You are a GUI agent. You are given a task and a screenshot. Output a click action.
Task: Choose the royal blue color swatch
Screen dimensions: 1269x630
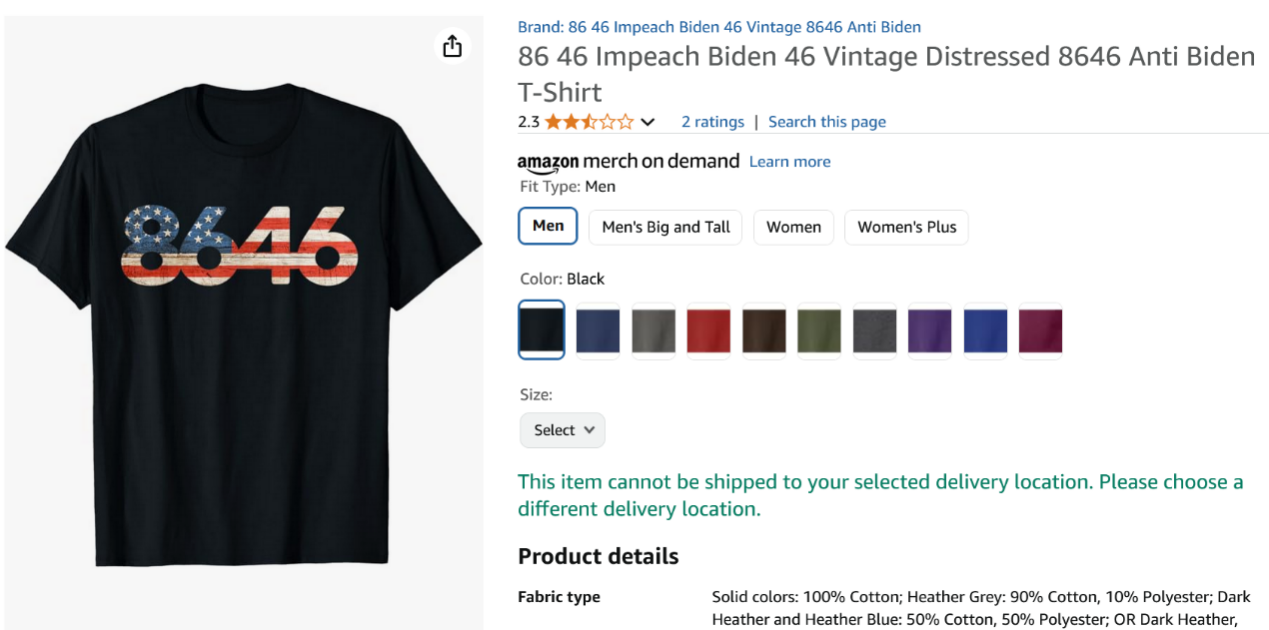(x=985, y=331)
